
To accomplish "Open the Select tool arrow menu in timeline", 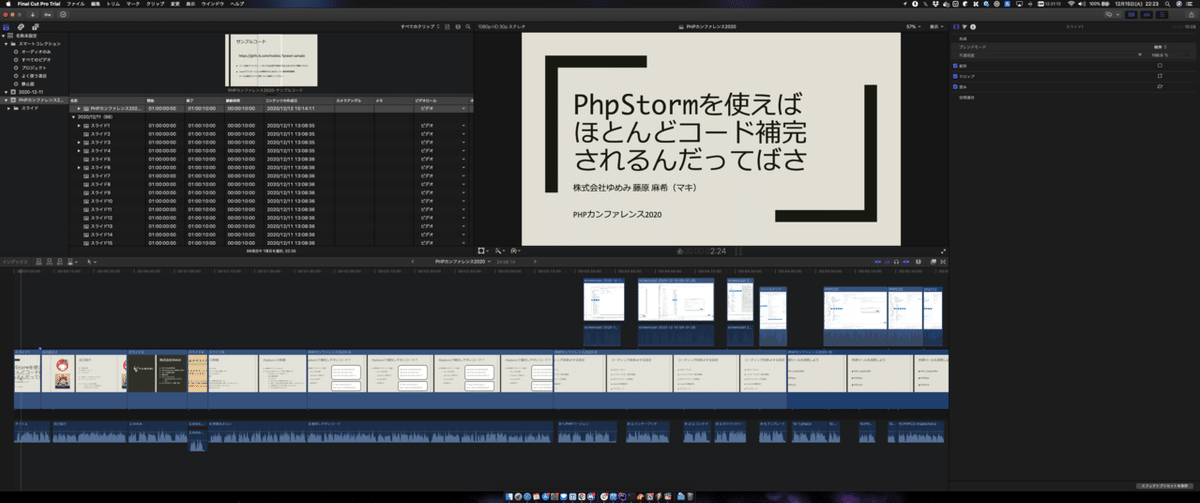I will pos(91,262).
